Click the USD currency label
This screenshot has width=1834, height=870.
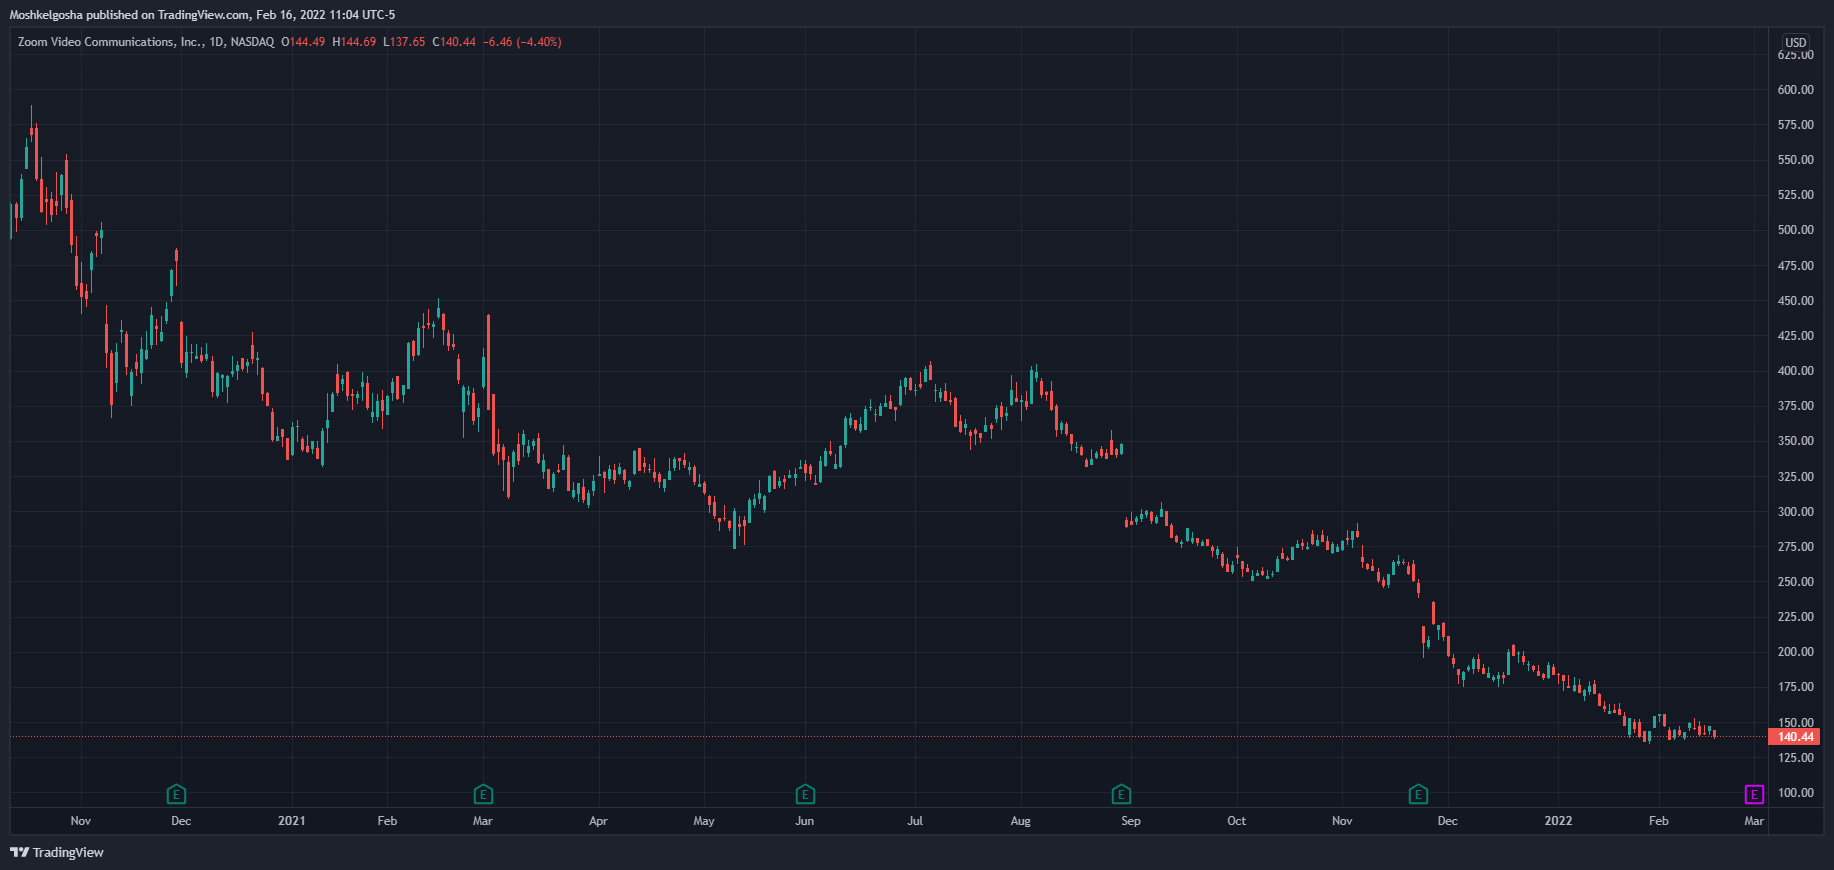1796,42
